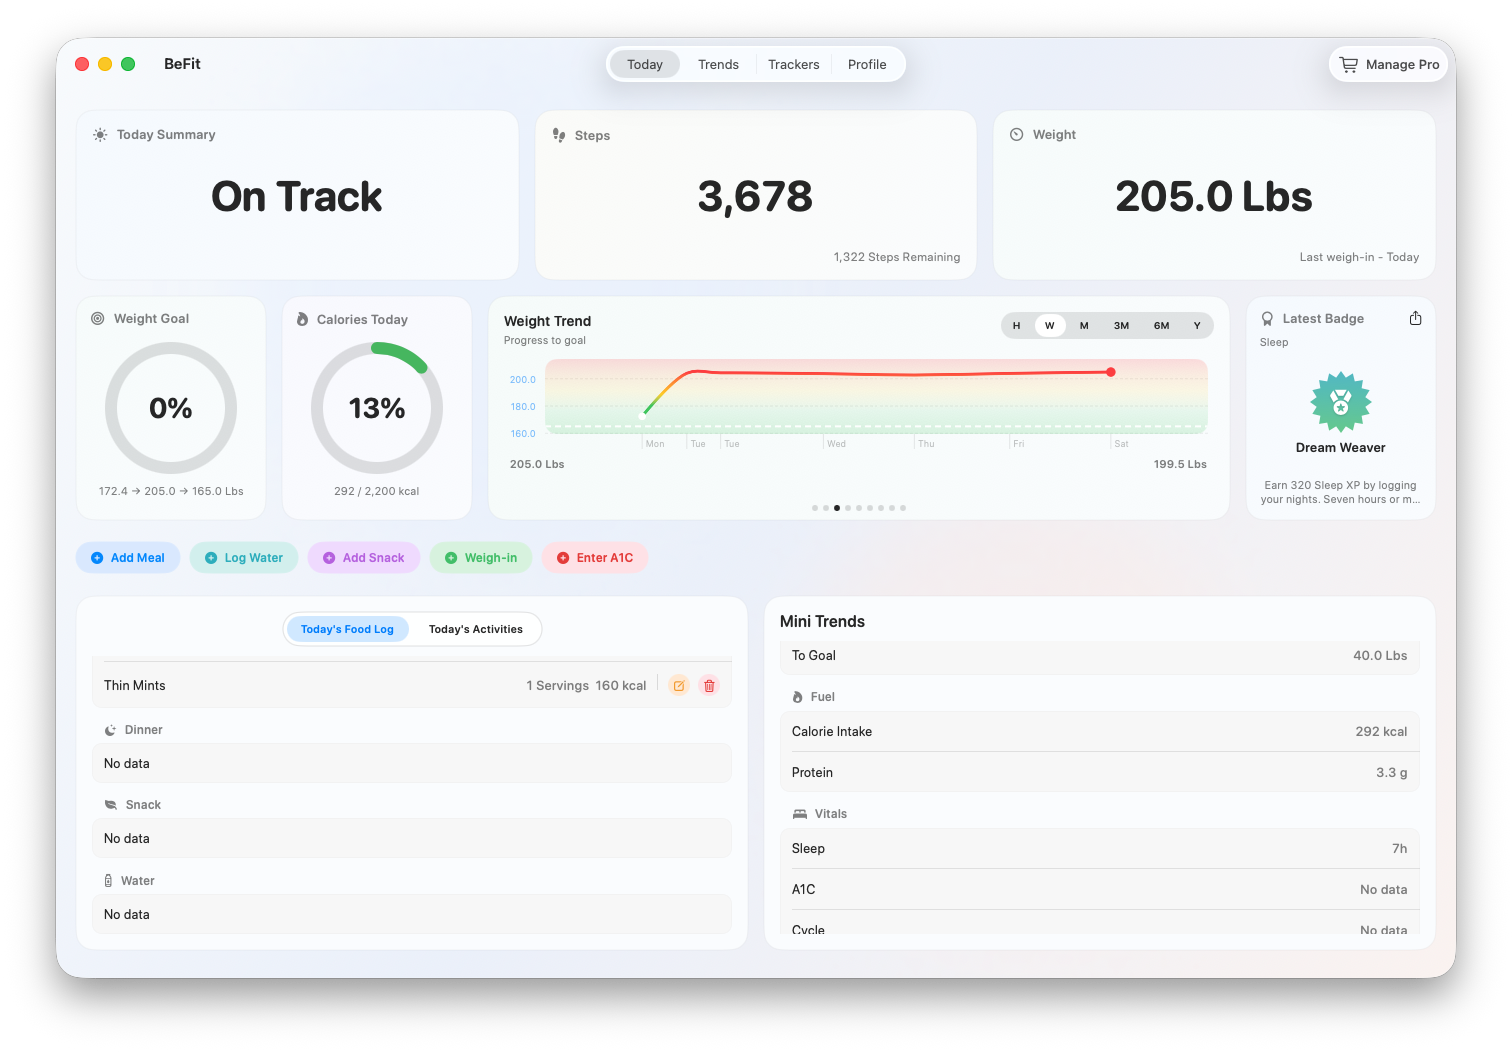Click the highlighted page dot under Weight Trend

(837, 508)
